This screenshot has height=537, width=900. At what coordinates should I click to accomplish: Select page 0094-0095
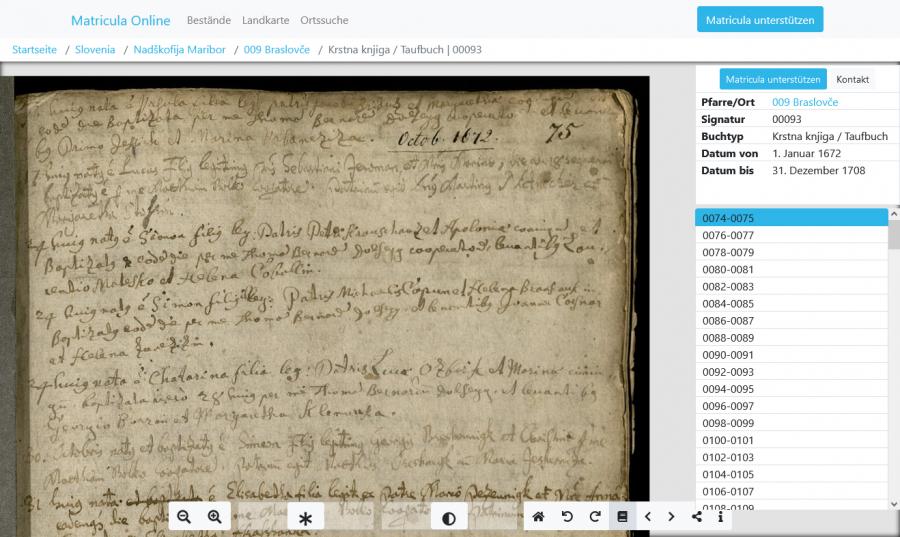[792, 389]
